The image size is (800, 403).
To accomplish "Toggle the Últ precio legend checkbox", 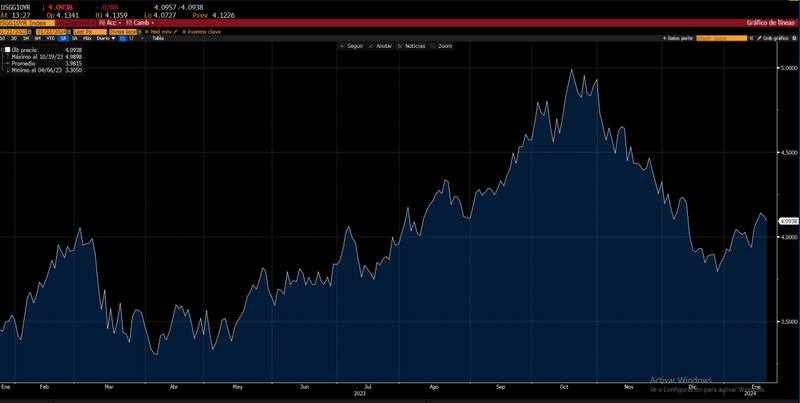I will coord(7,49).
